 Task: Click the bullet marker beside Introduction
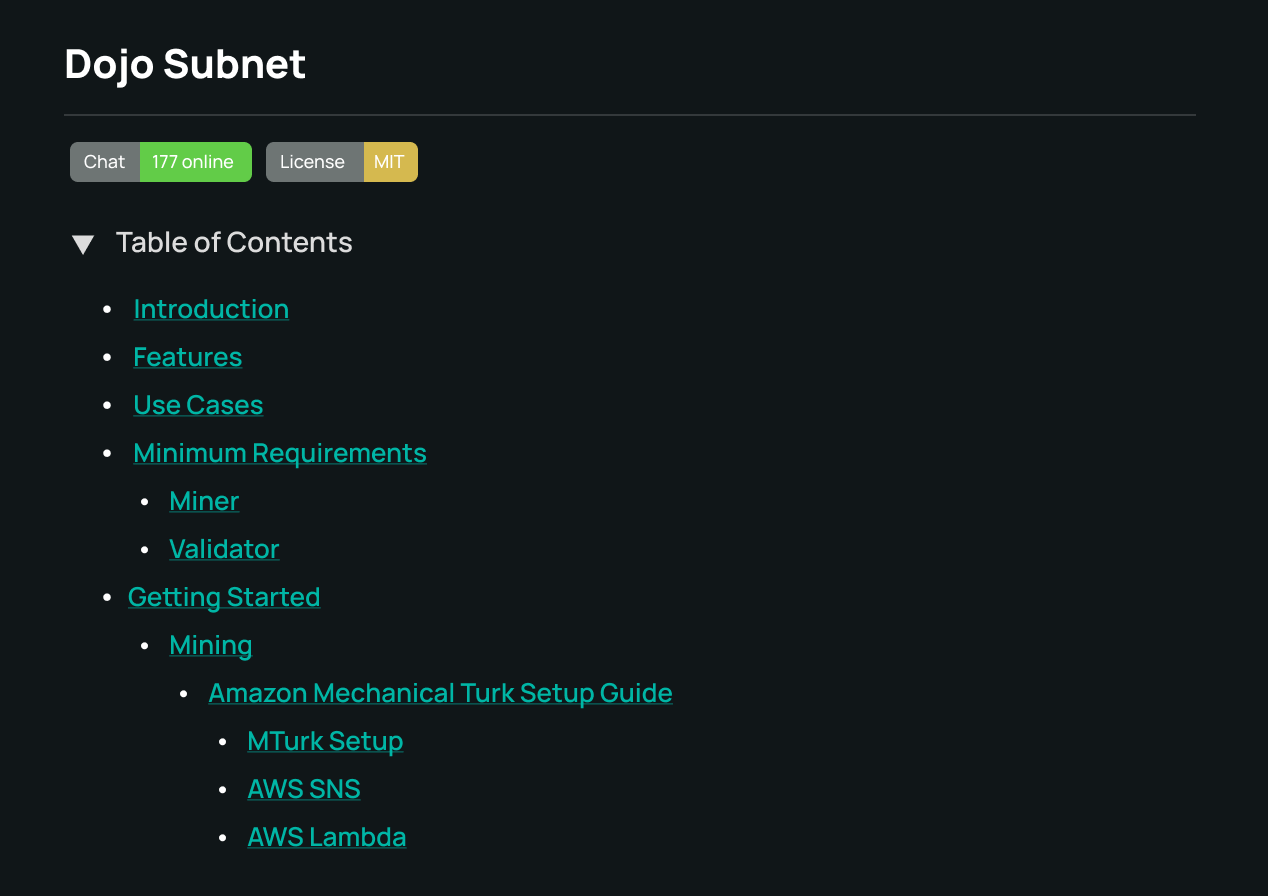tap(108, 310)
